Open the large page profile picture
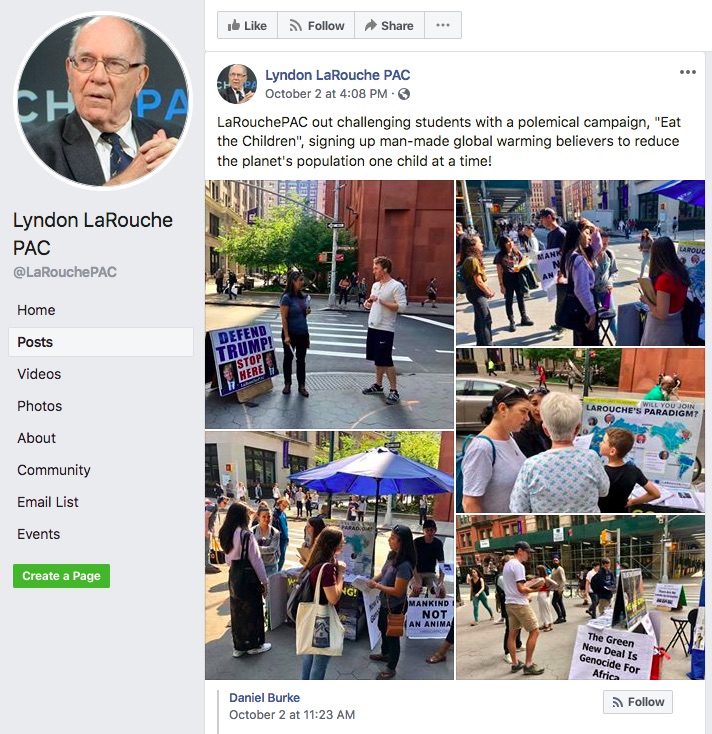The width and height of the screenshot is (712, 734). click(103, 101)
